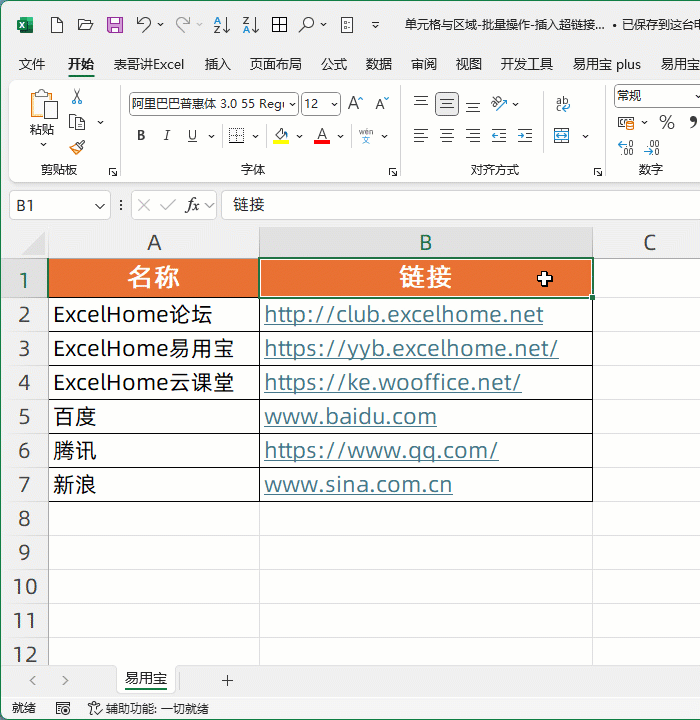This screenshot has height=720, width=700.
Task: Click the Cut scissors icon
Action: 77,96
